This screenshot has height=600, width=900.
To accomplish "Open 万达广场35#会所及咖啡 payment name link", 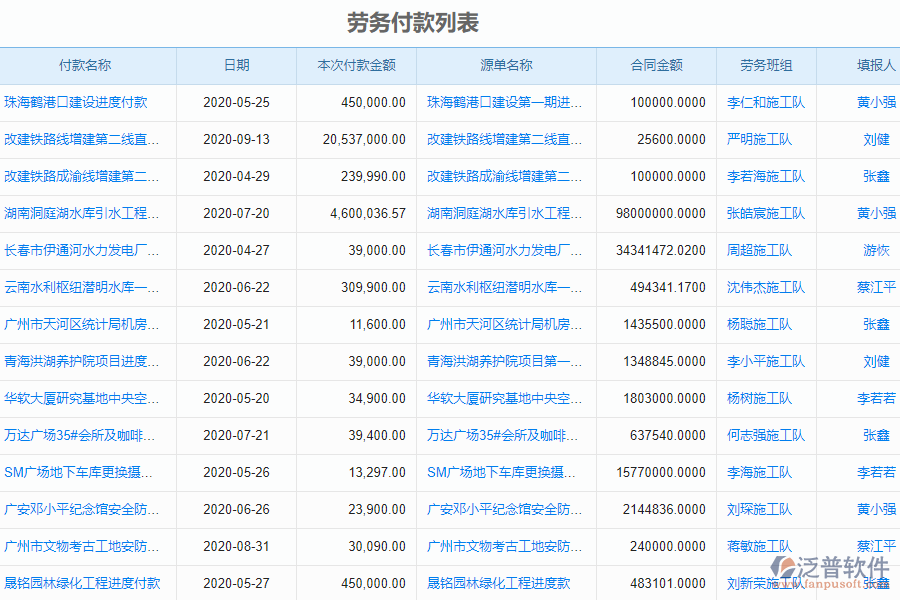I will click(79, 435).
